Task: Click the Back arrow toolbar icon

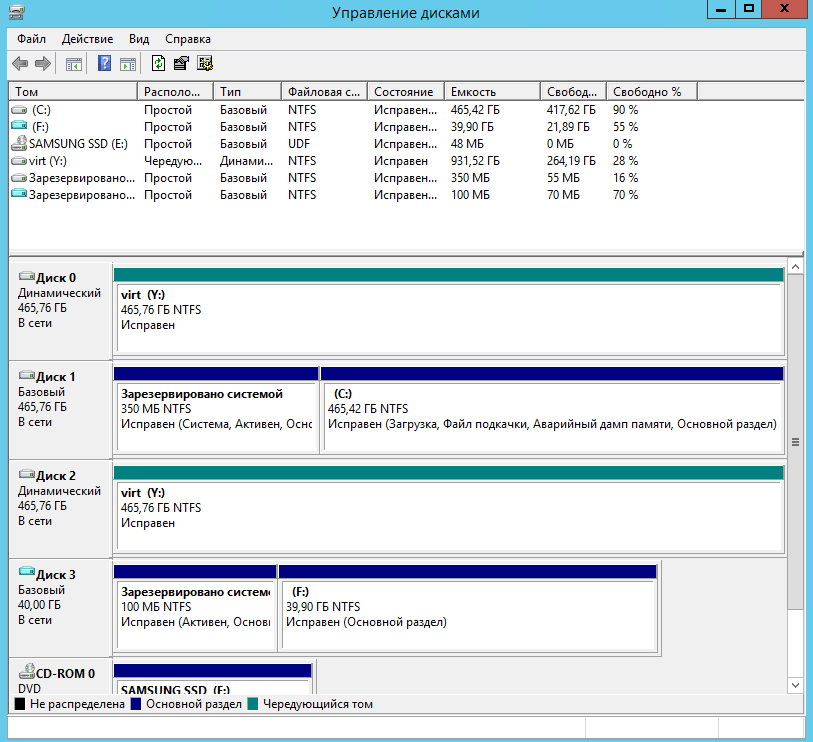Action: click(x=20, y=64)
